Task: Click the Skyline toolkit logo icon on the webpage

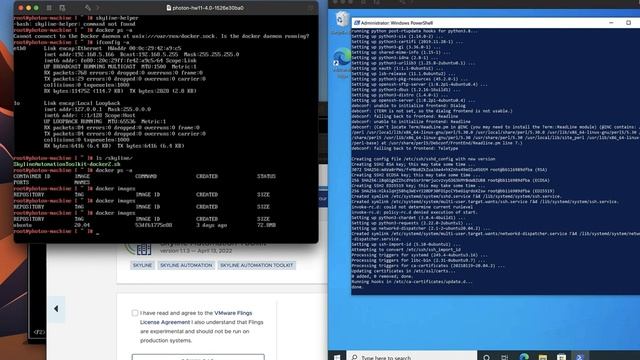Action: [139, 248]
